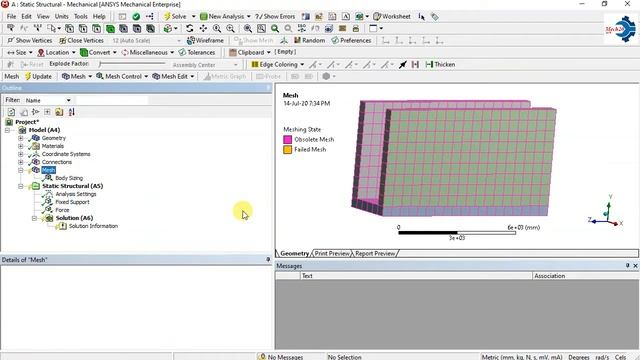Open the Solve dropdown arrow
Viewport: 640px width, 360px height.
click(193, 16)
